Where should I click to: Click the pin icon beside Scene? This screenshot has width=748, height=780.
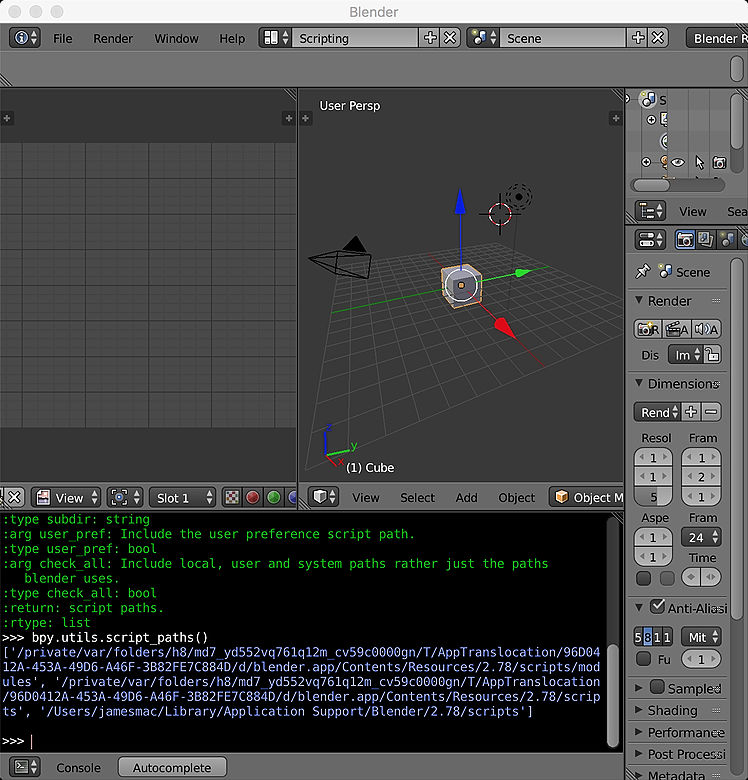(x=644, y=272)
